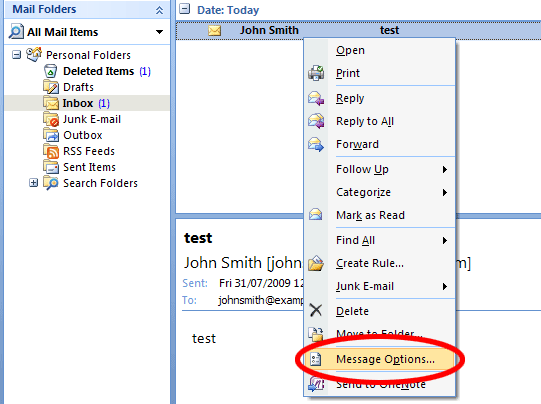The height and width of the screenshot is (404, 541).
Task: Open the Junk E-mail folder in tree
Action: [x=92, y=119]
